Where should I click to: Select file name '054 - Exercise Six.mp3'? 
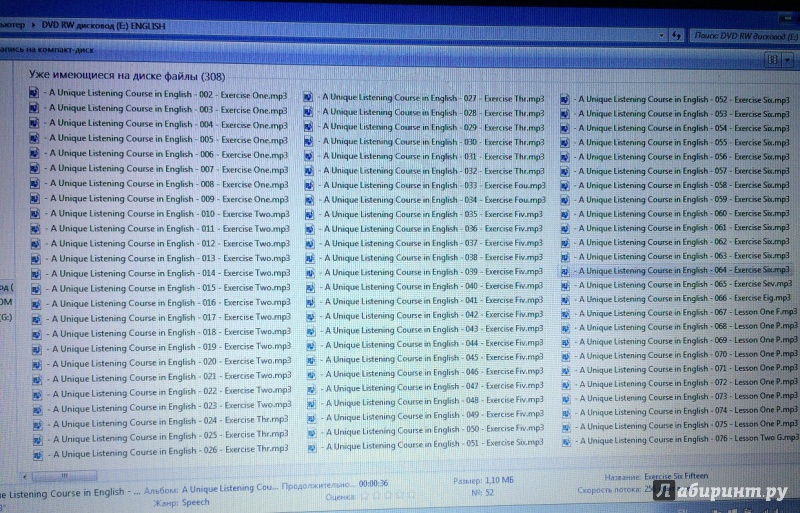point(684,128)
